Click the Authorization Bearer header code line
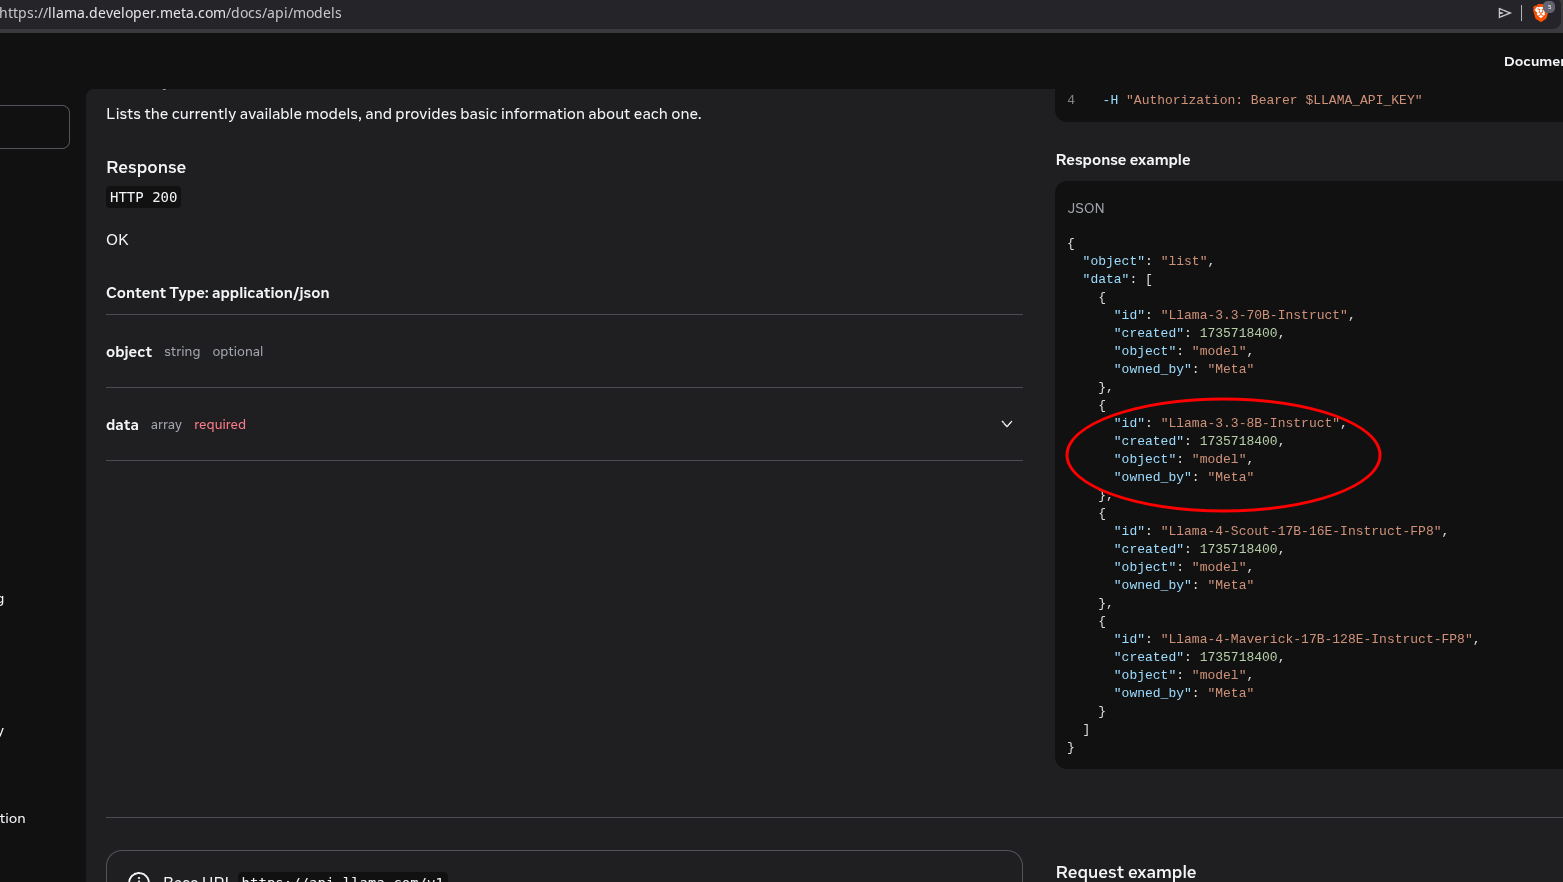Screen dimensions: 1563x882 click(1262, 100)
